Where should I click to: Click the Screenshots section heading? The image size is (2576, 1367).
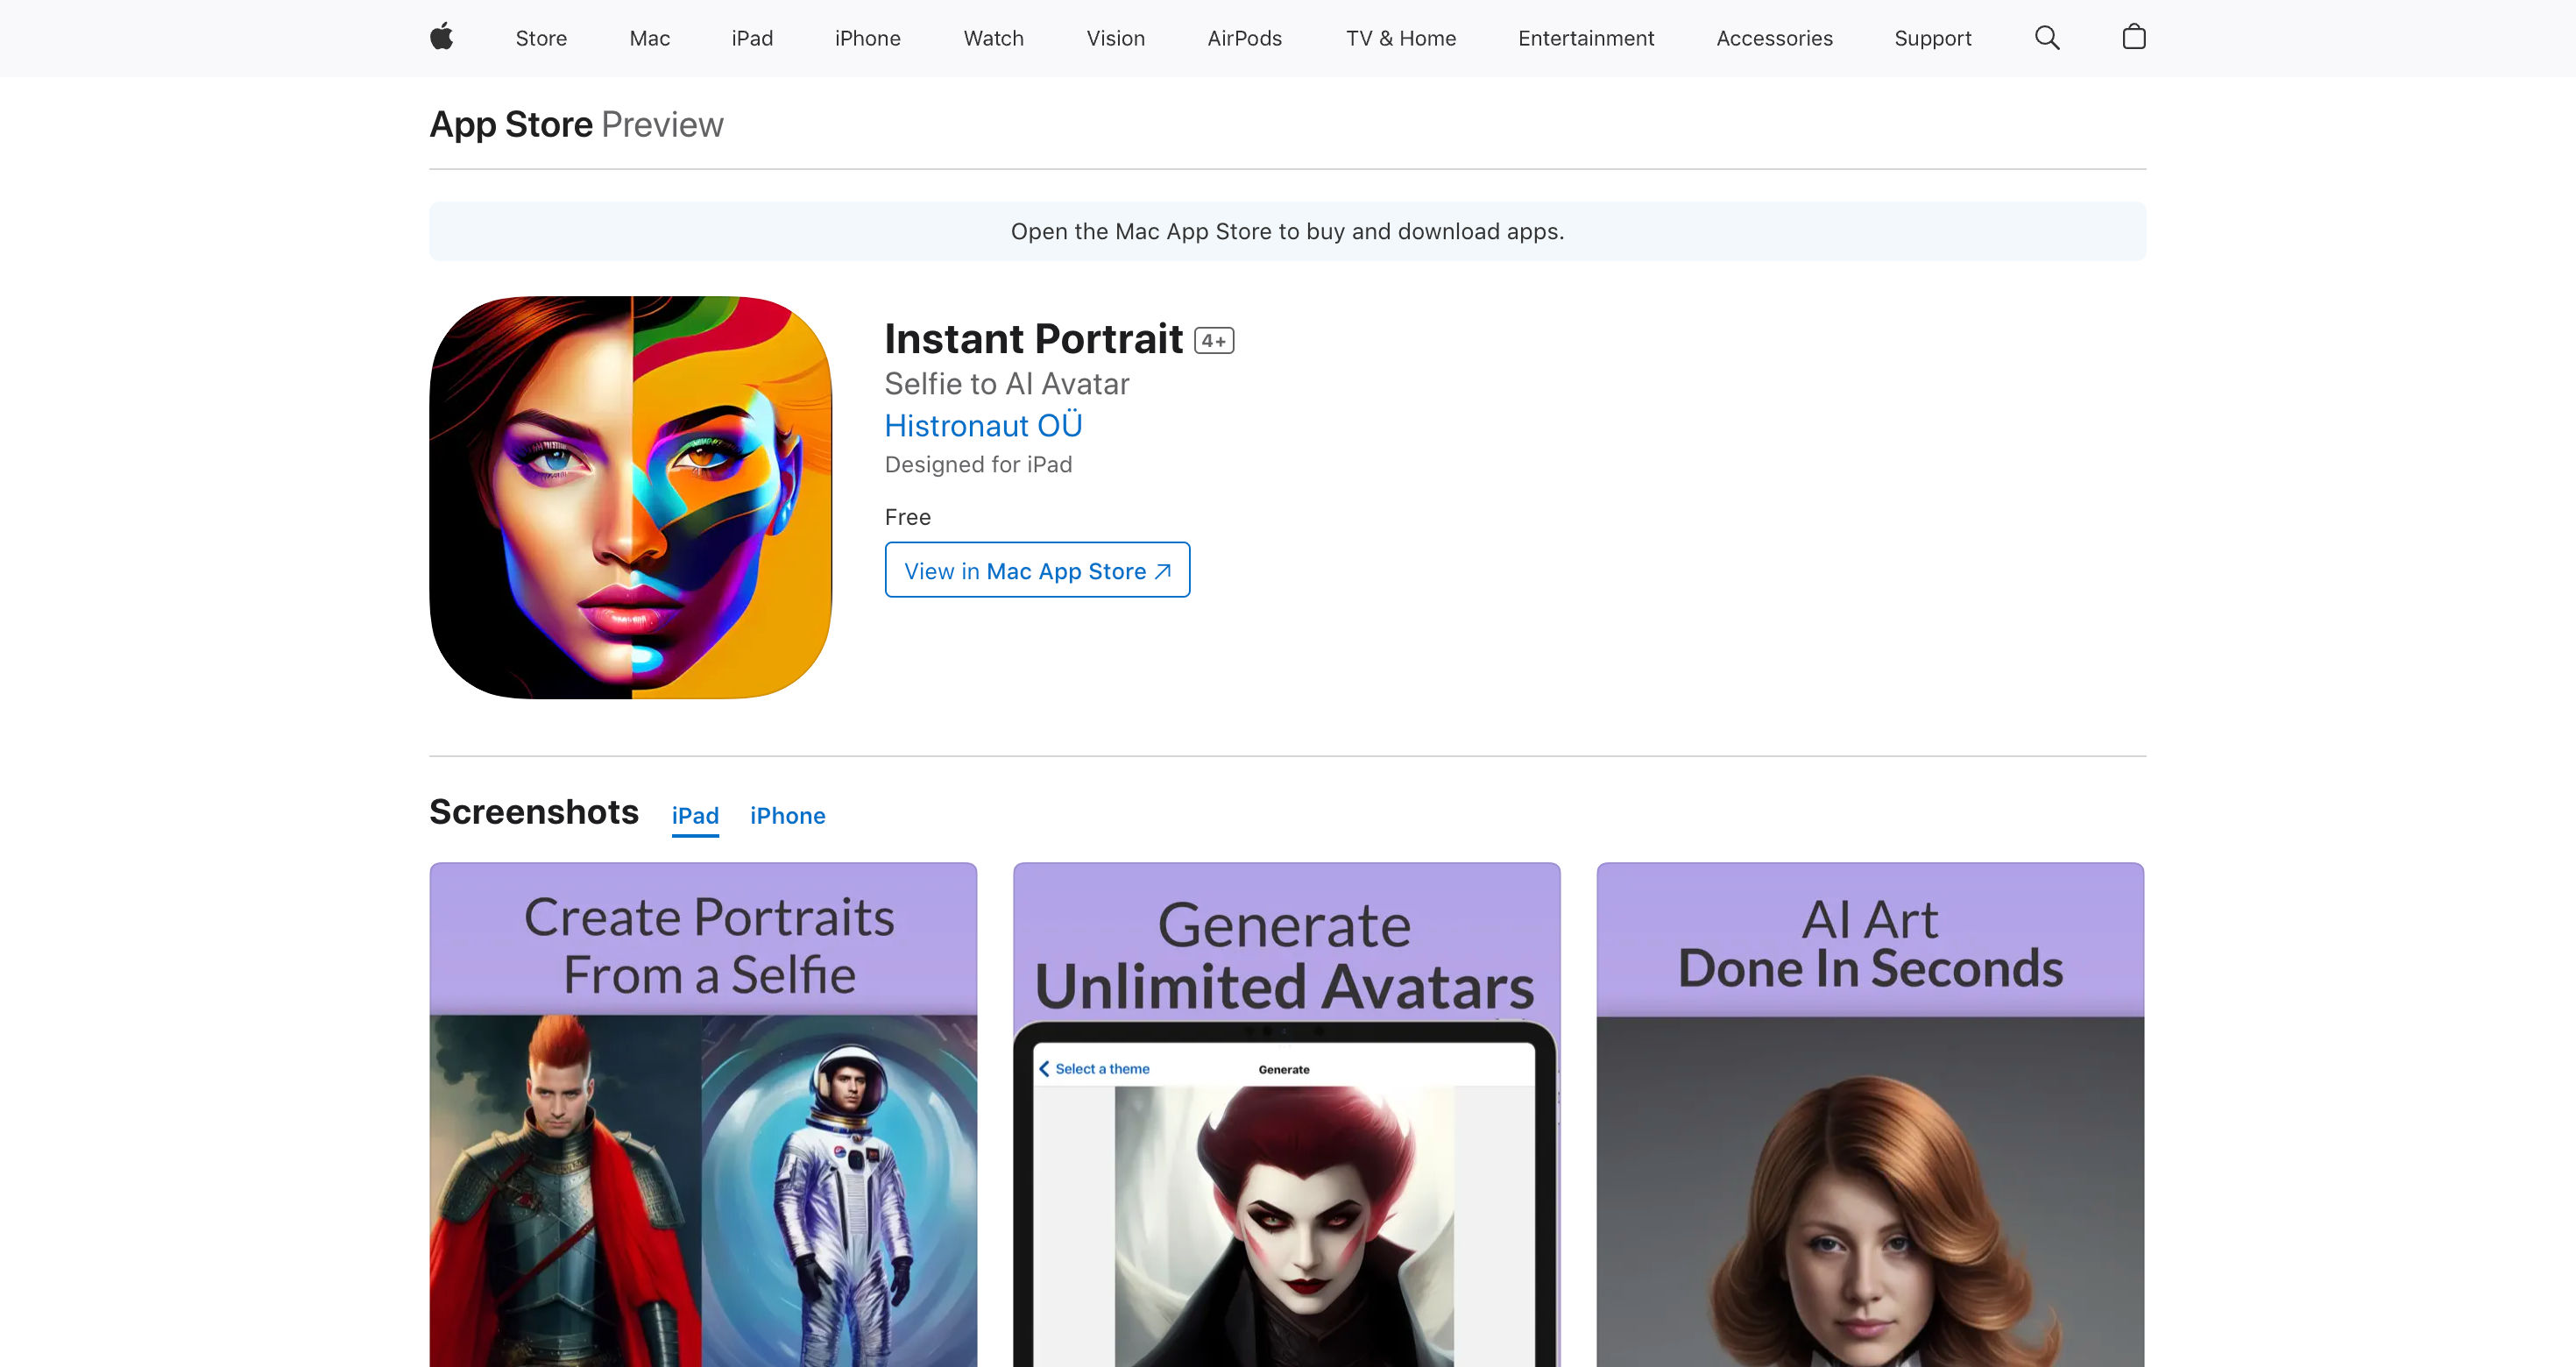(x=534, y=812)
